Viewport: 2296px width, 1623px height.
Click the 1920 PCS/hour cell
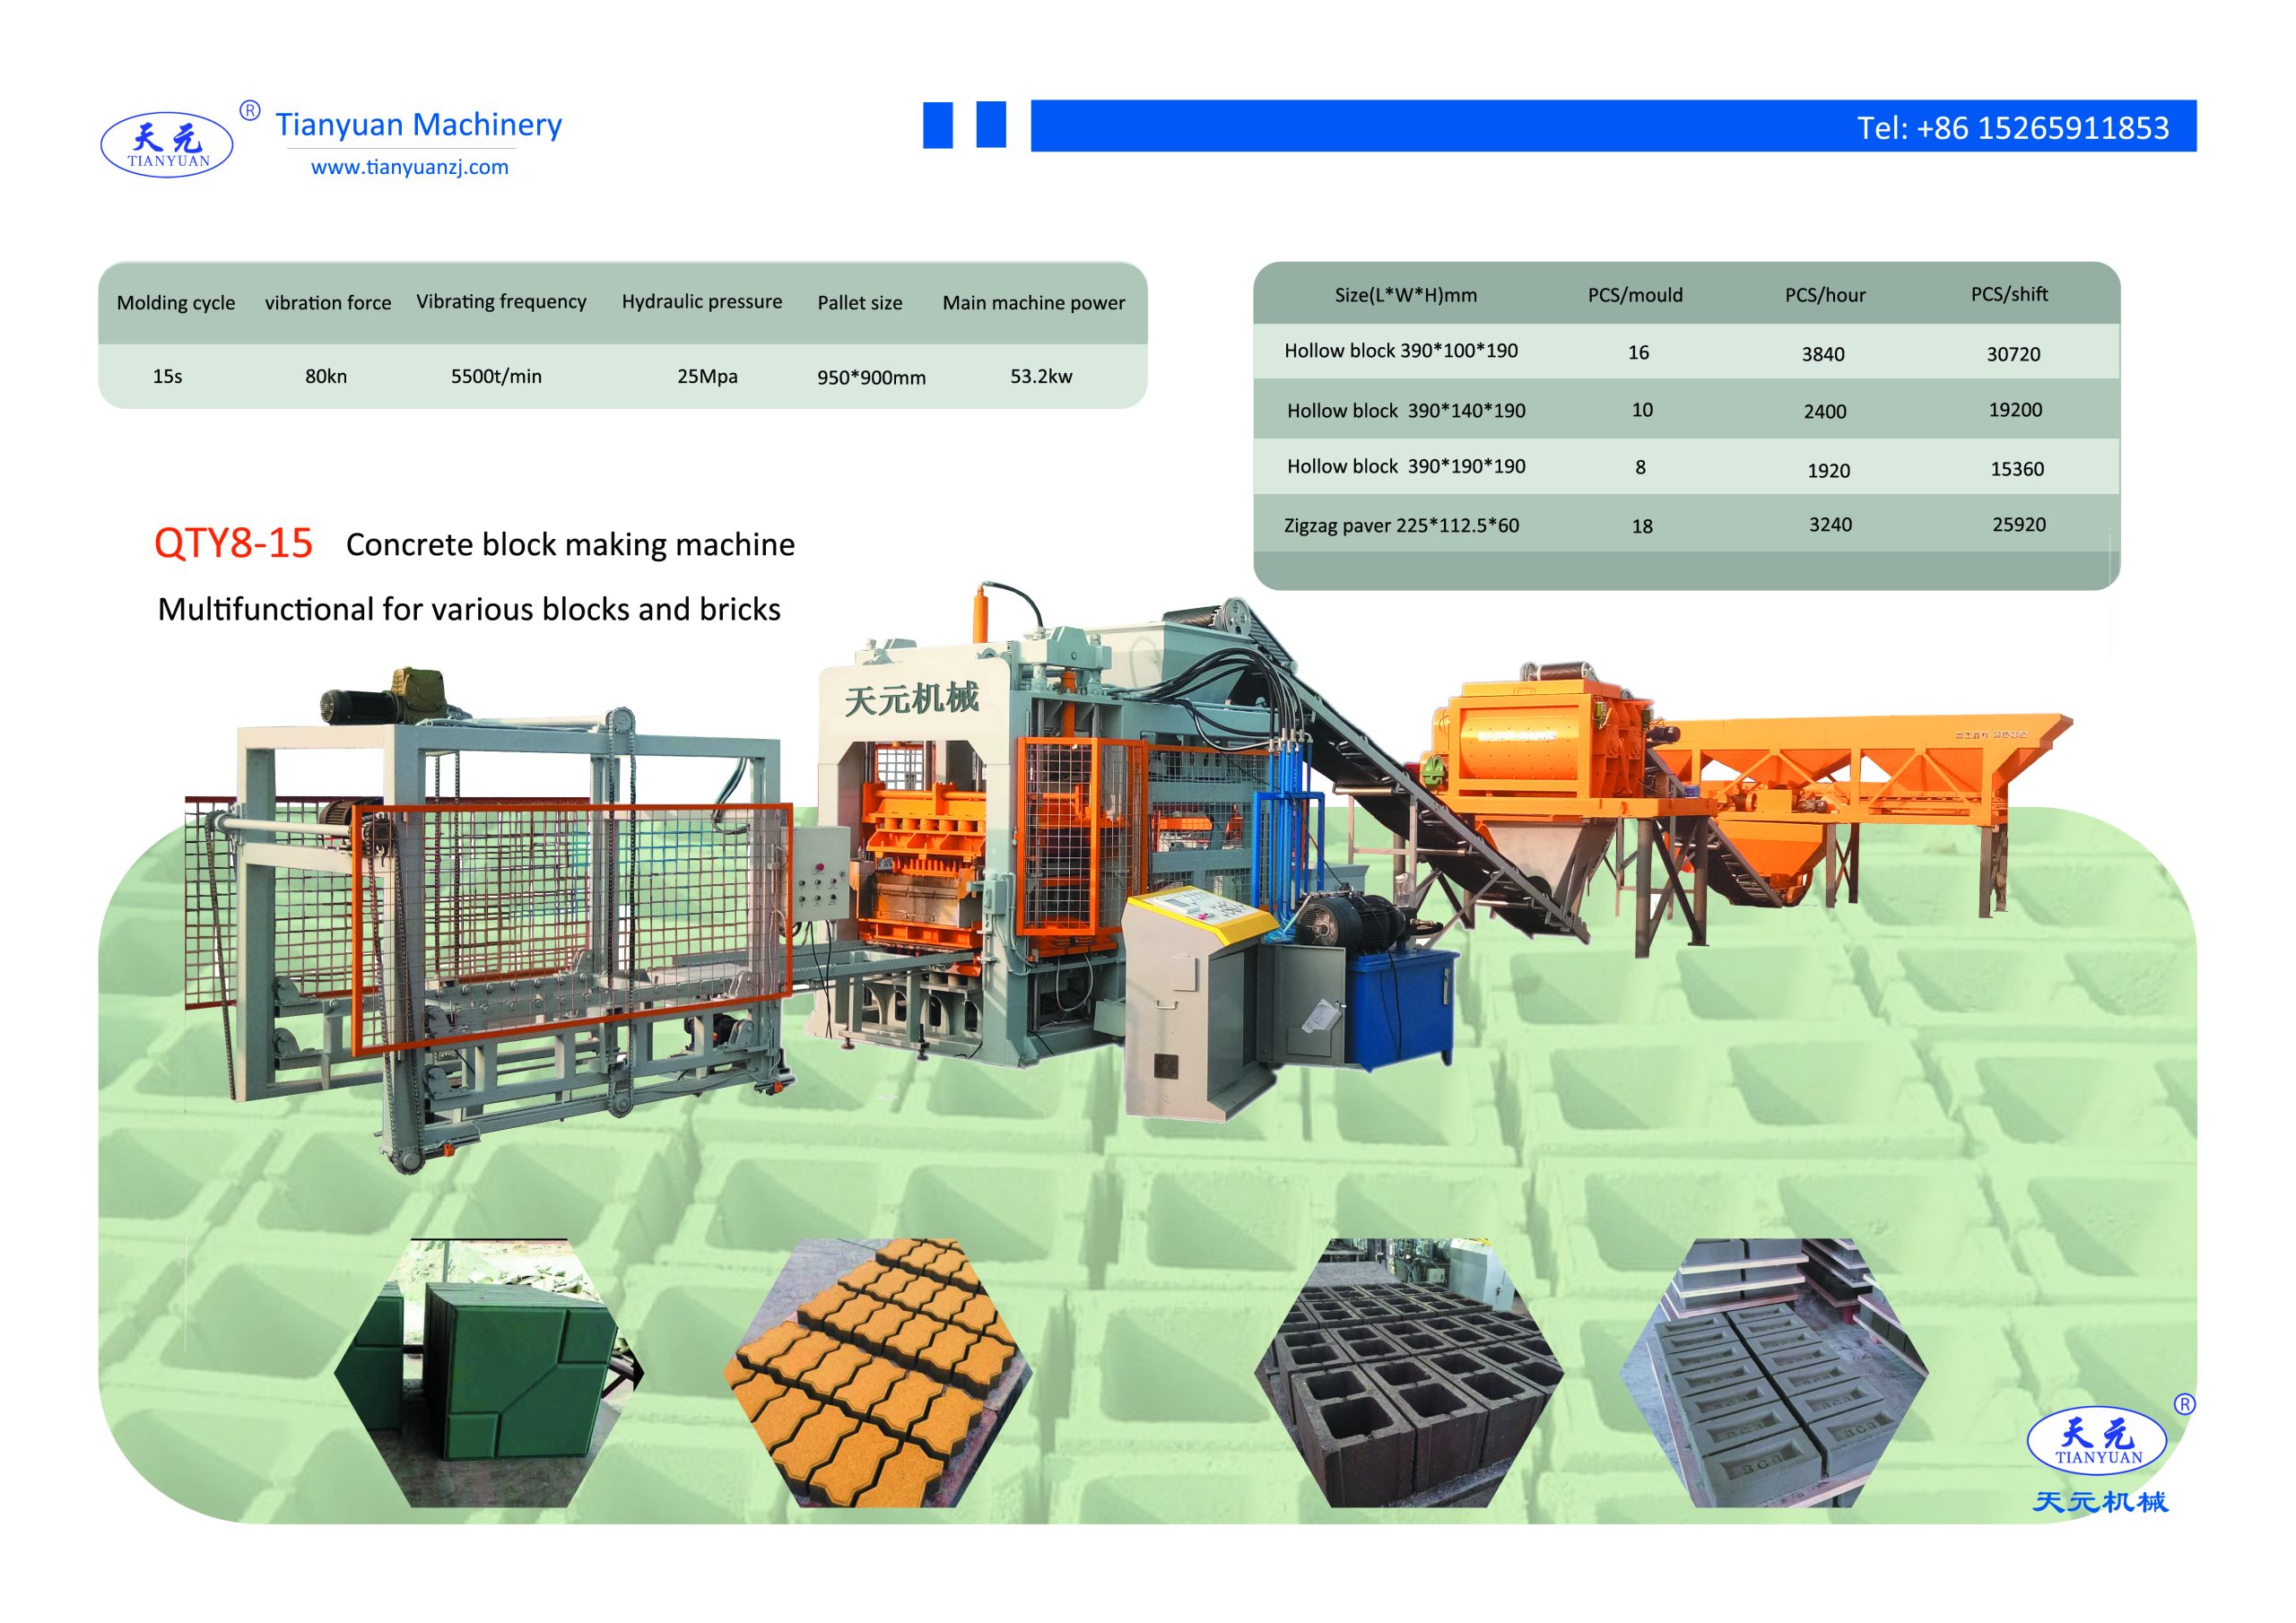1828,471
